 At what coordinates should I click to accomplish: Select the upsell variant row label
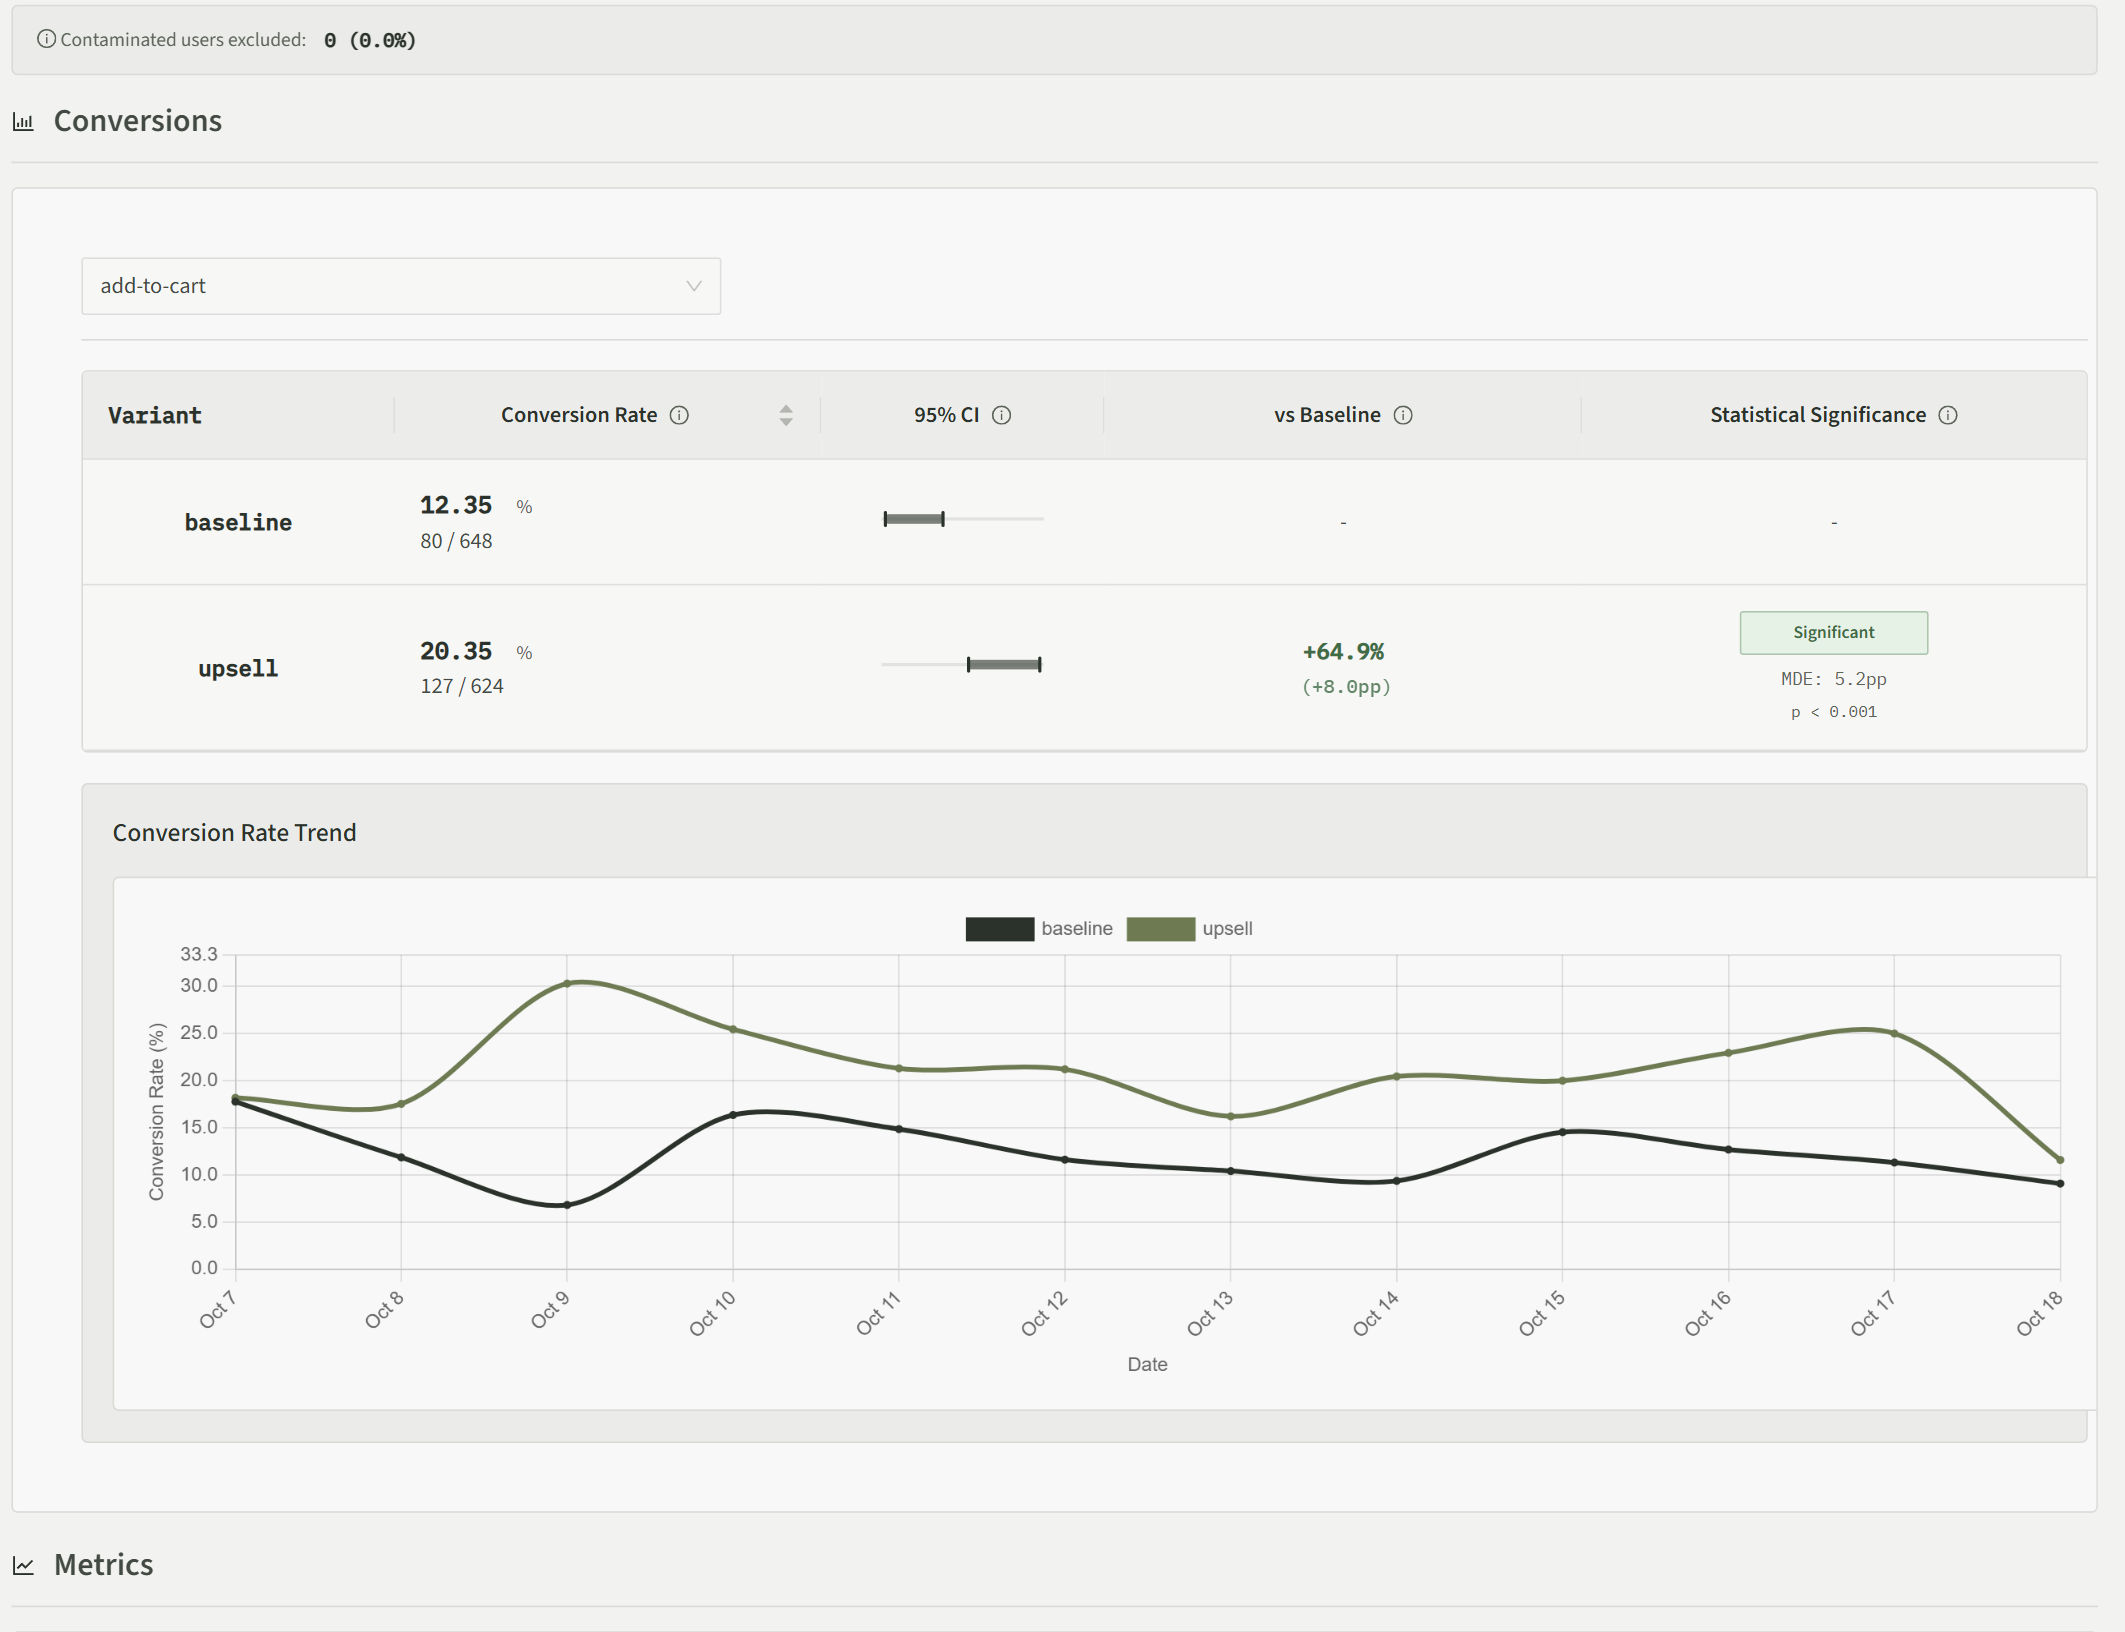click(x=238, y=668)
